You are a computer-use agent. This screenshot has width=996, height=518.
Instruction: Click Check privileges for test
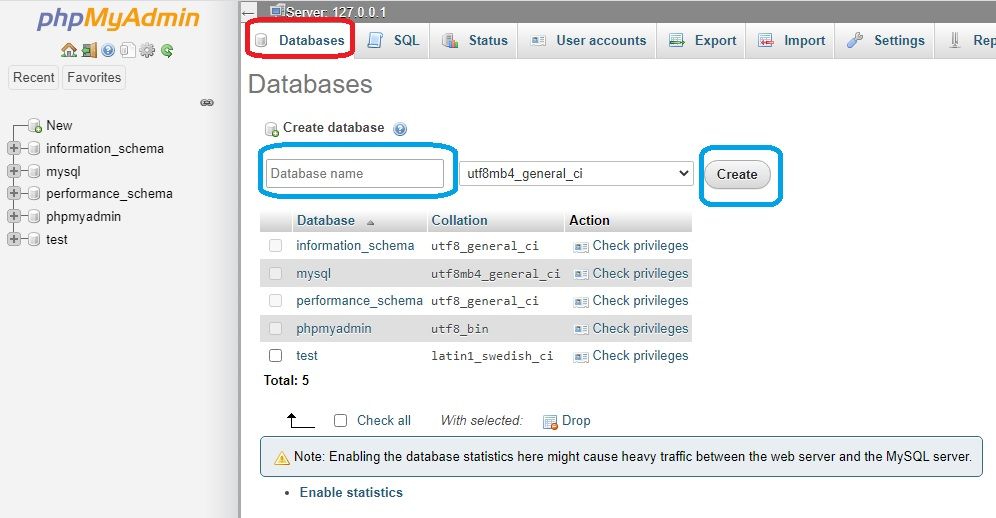point(631,356)
